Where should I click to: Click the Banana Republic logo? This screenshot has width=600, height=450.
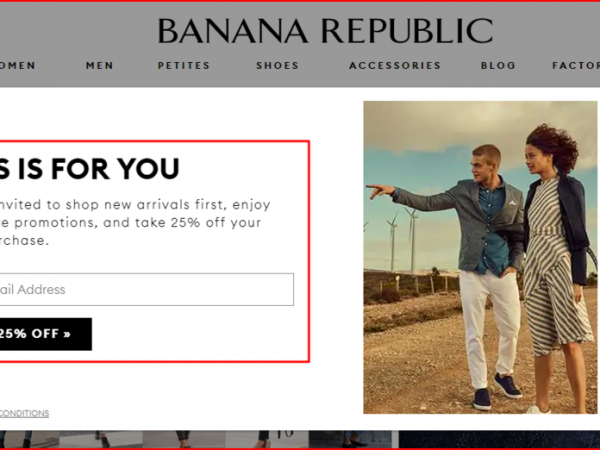click(325, 31)
